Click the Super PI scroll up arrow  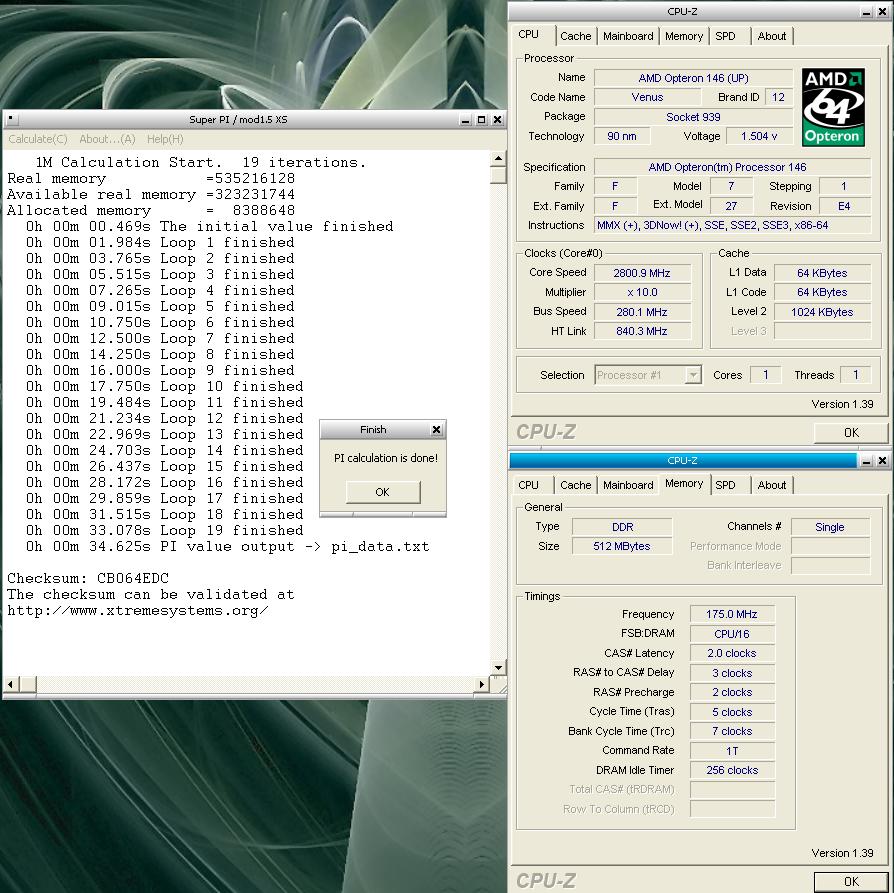pyautogui.click(x=498, y=159)
